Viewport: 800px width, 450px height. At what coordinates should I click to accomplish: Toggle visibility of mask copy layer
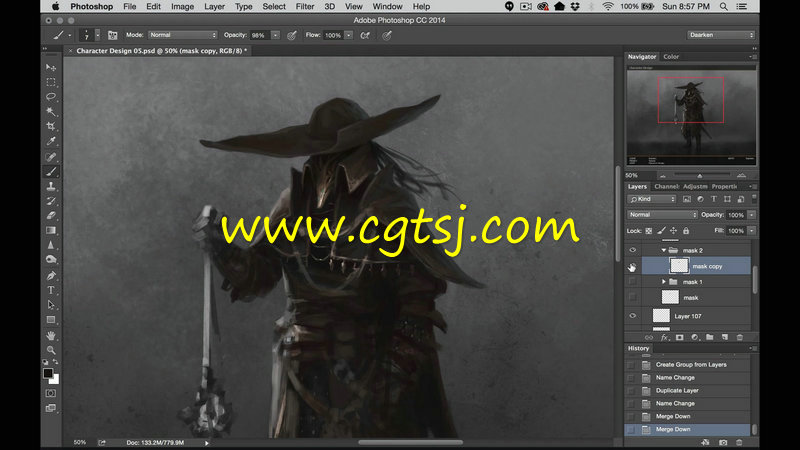point(633,266)
